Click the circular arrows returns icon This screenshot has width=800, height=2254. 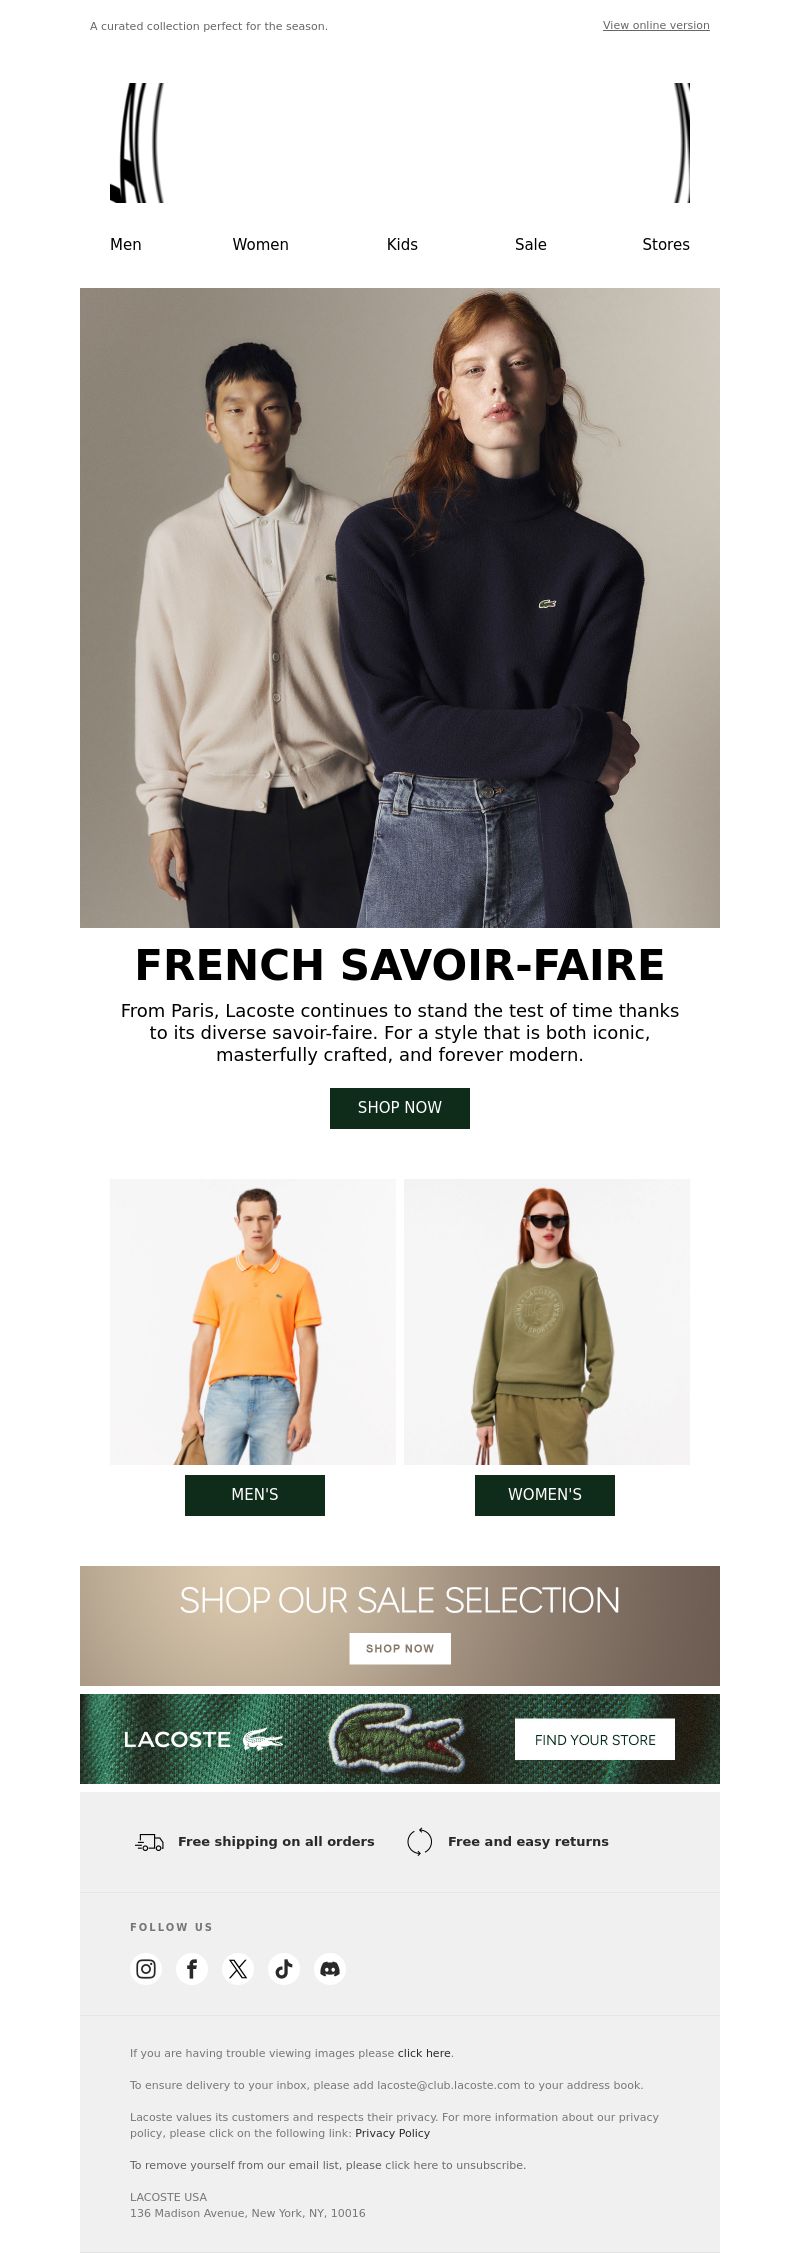pyautogui.click(x=420, y=1842)
